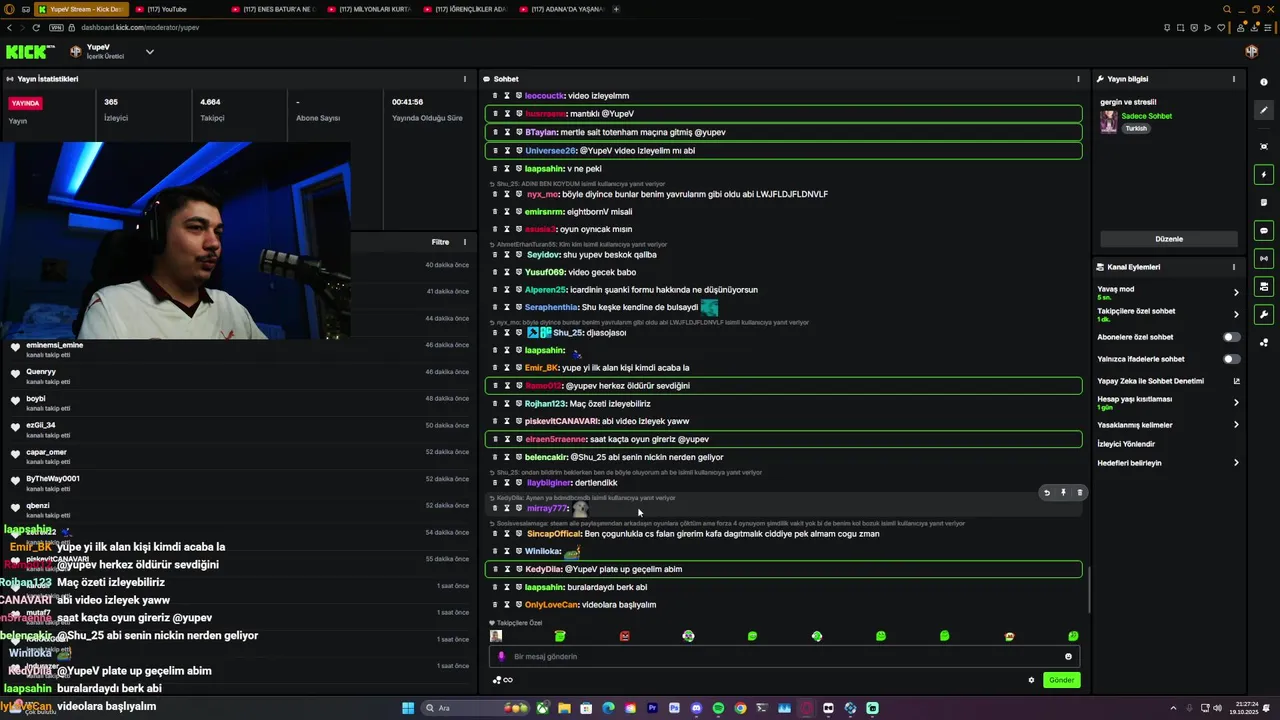
Task: Click the broadcast signal sidebar icon
Action: (1264, 258)
